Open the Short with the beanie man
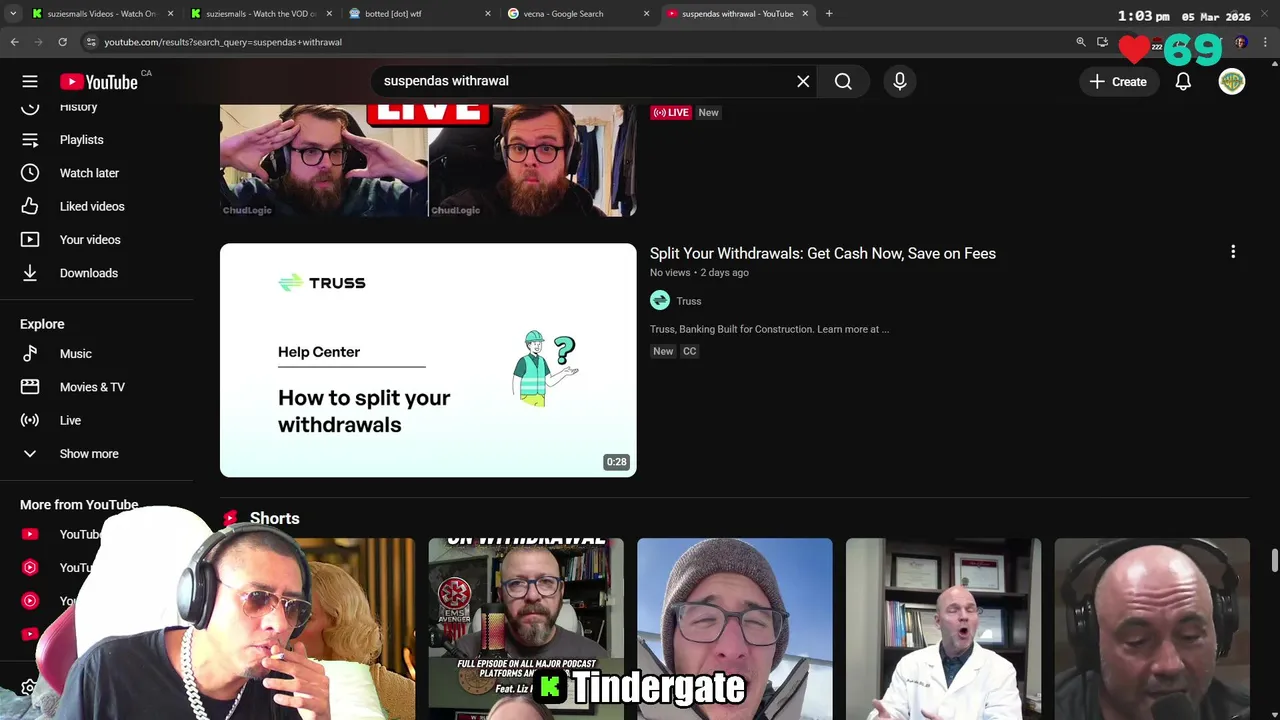Viewport: 1280px width, 720px height. click(x=735, y=629)
